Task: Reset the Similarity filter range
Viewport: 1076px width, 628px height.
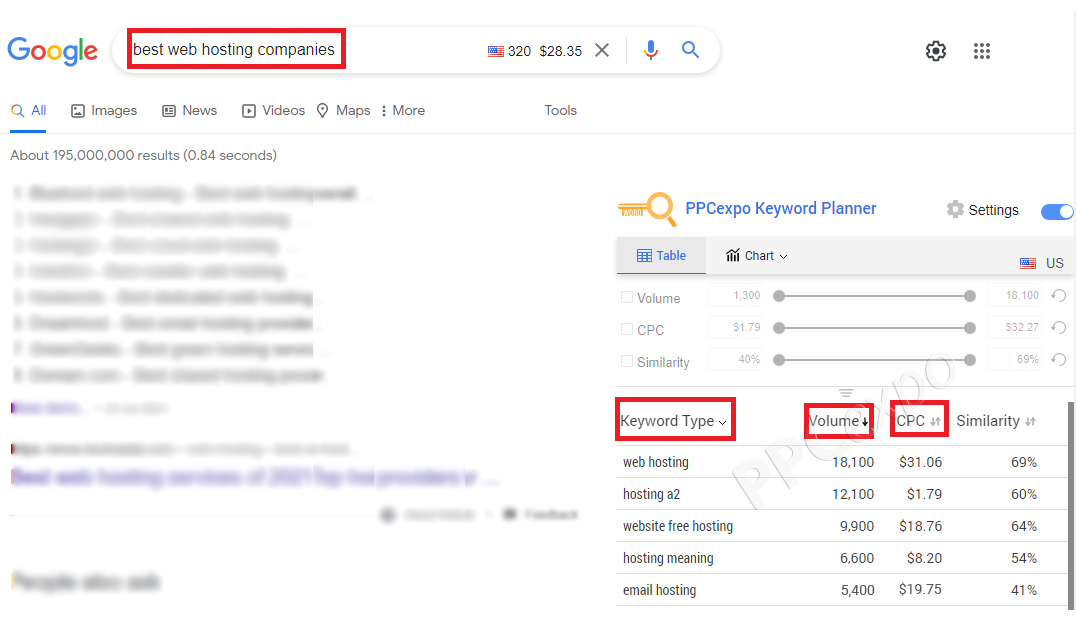Action: coord(1059,360)
